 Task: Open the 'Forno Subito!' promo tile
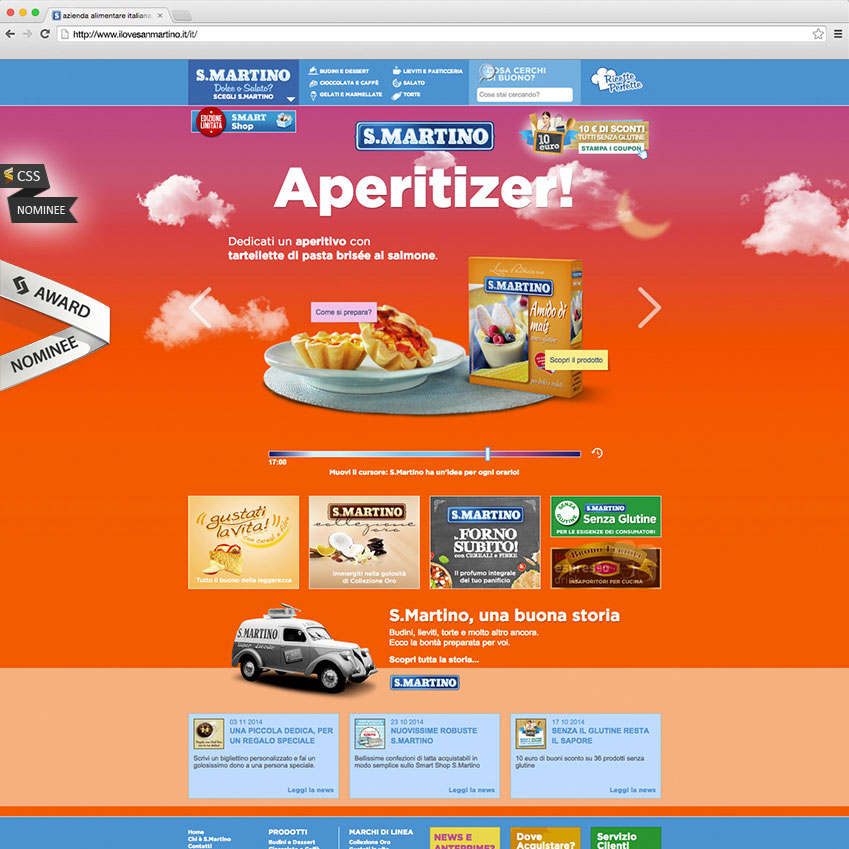coord(485,542)
